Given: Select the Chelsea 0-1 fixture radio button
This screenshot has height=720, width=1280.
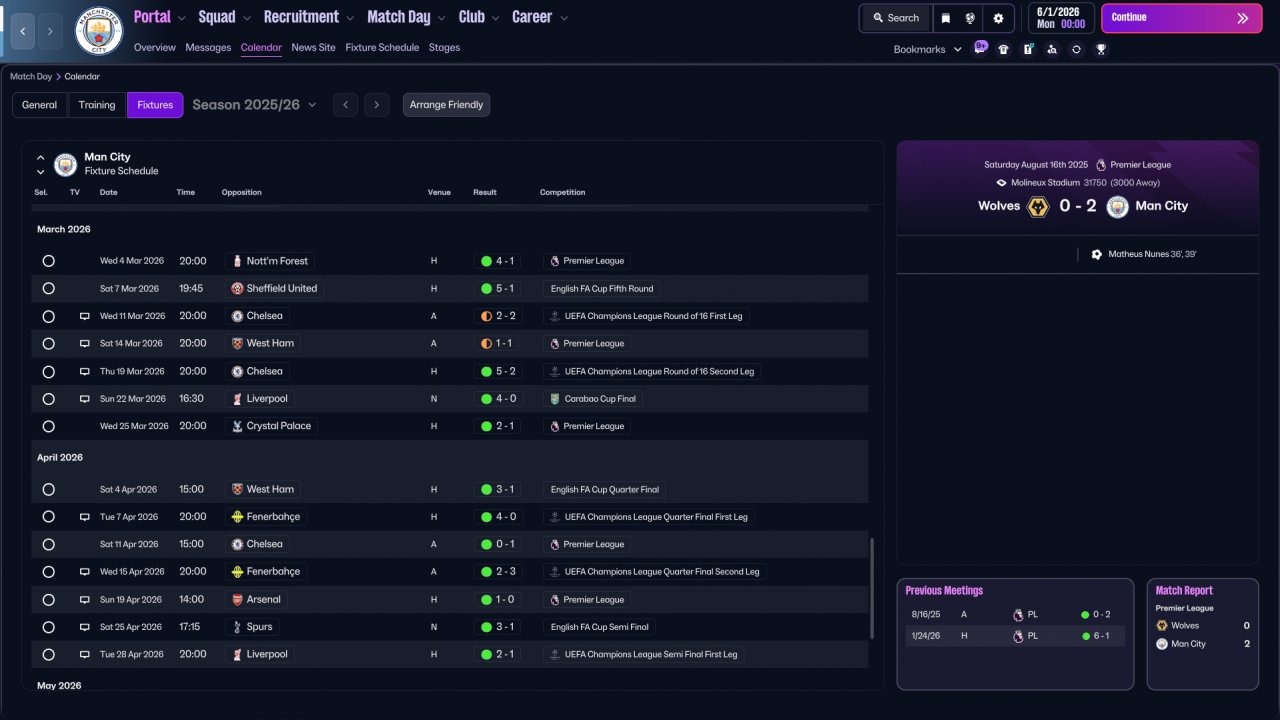Looking at the screenshot, I should pos(48,545).
